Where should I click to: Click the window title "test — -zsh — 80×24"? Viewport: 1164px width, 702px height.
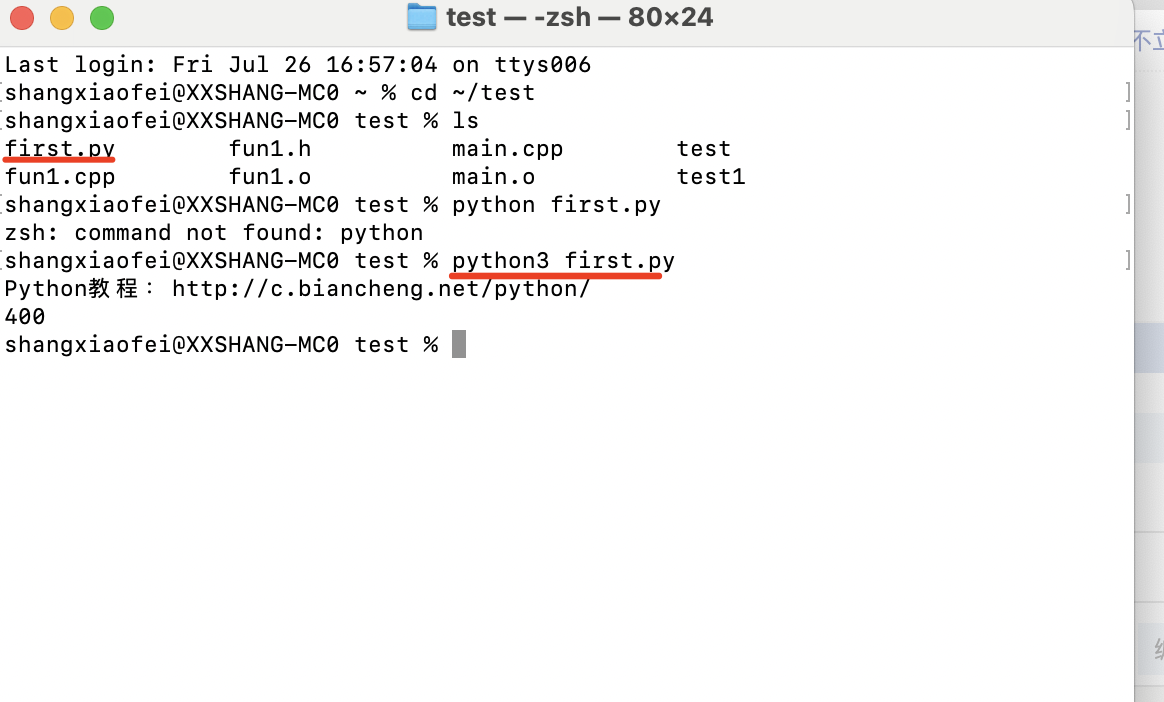pyautogui.click(x=579, y=17)
